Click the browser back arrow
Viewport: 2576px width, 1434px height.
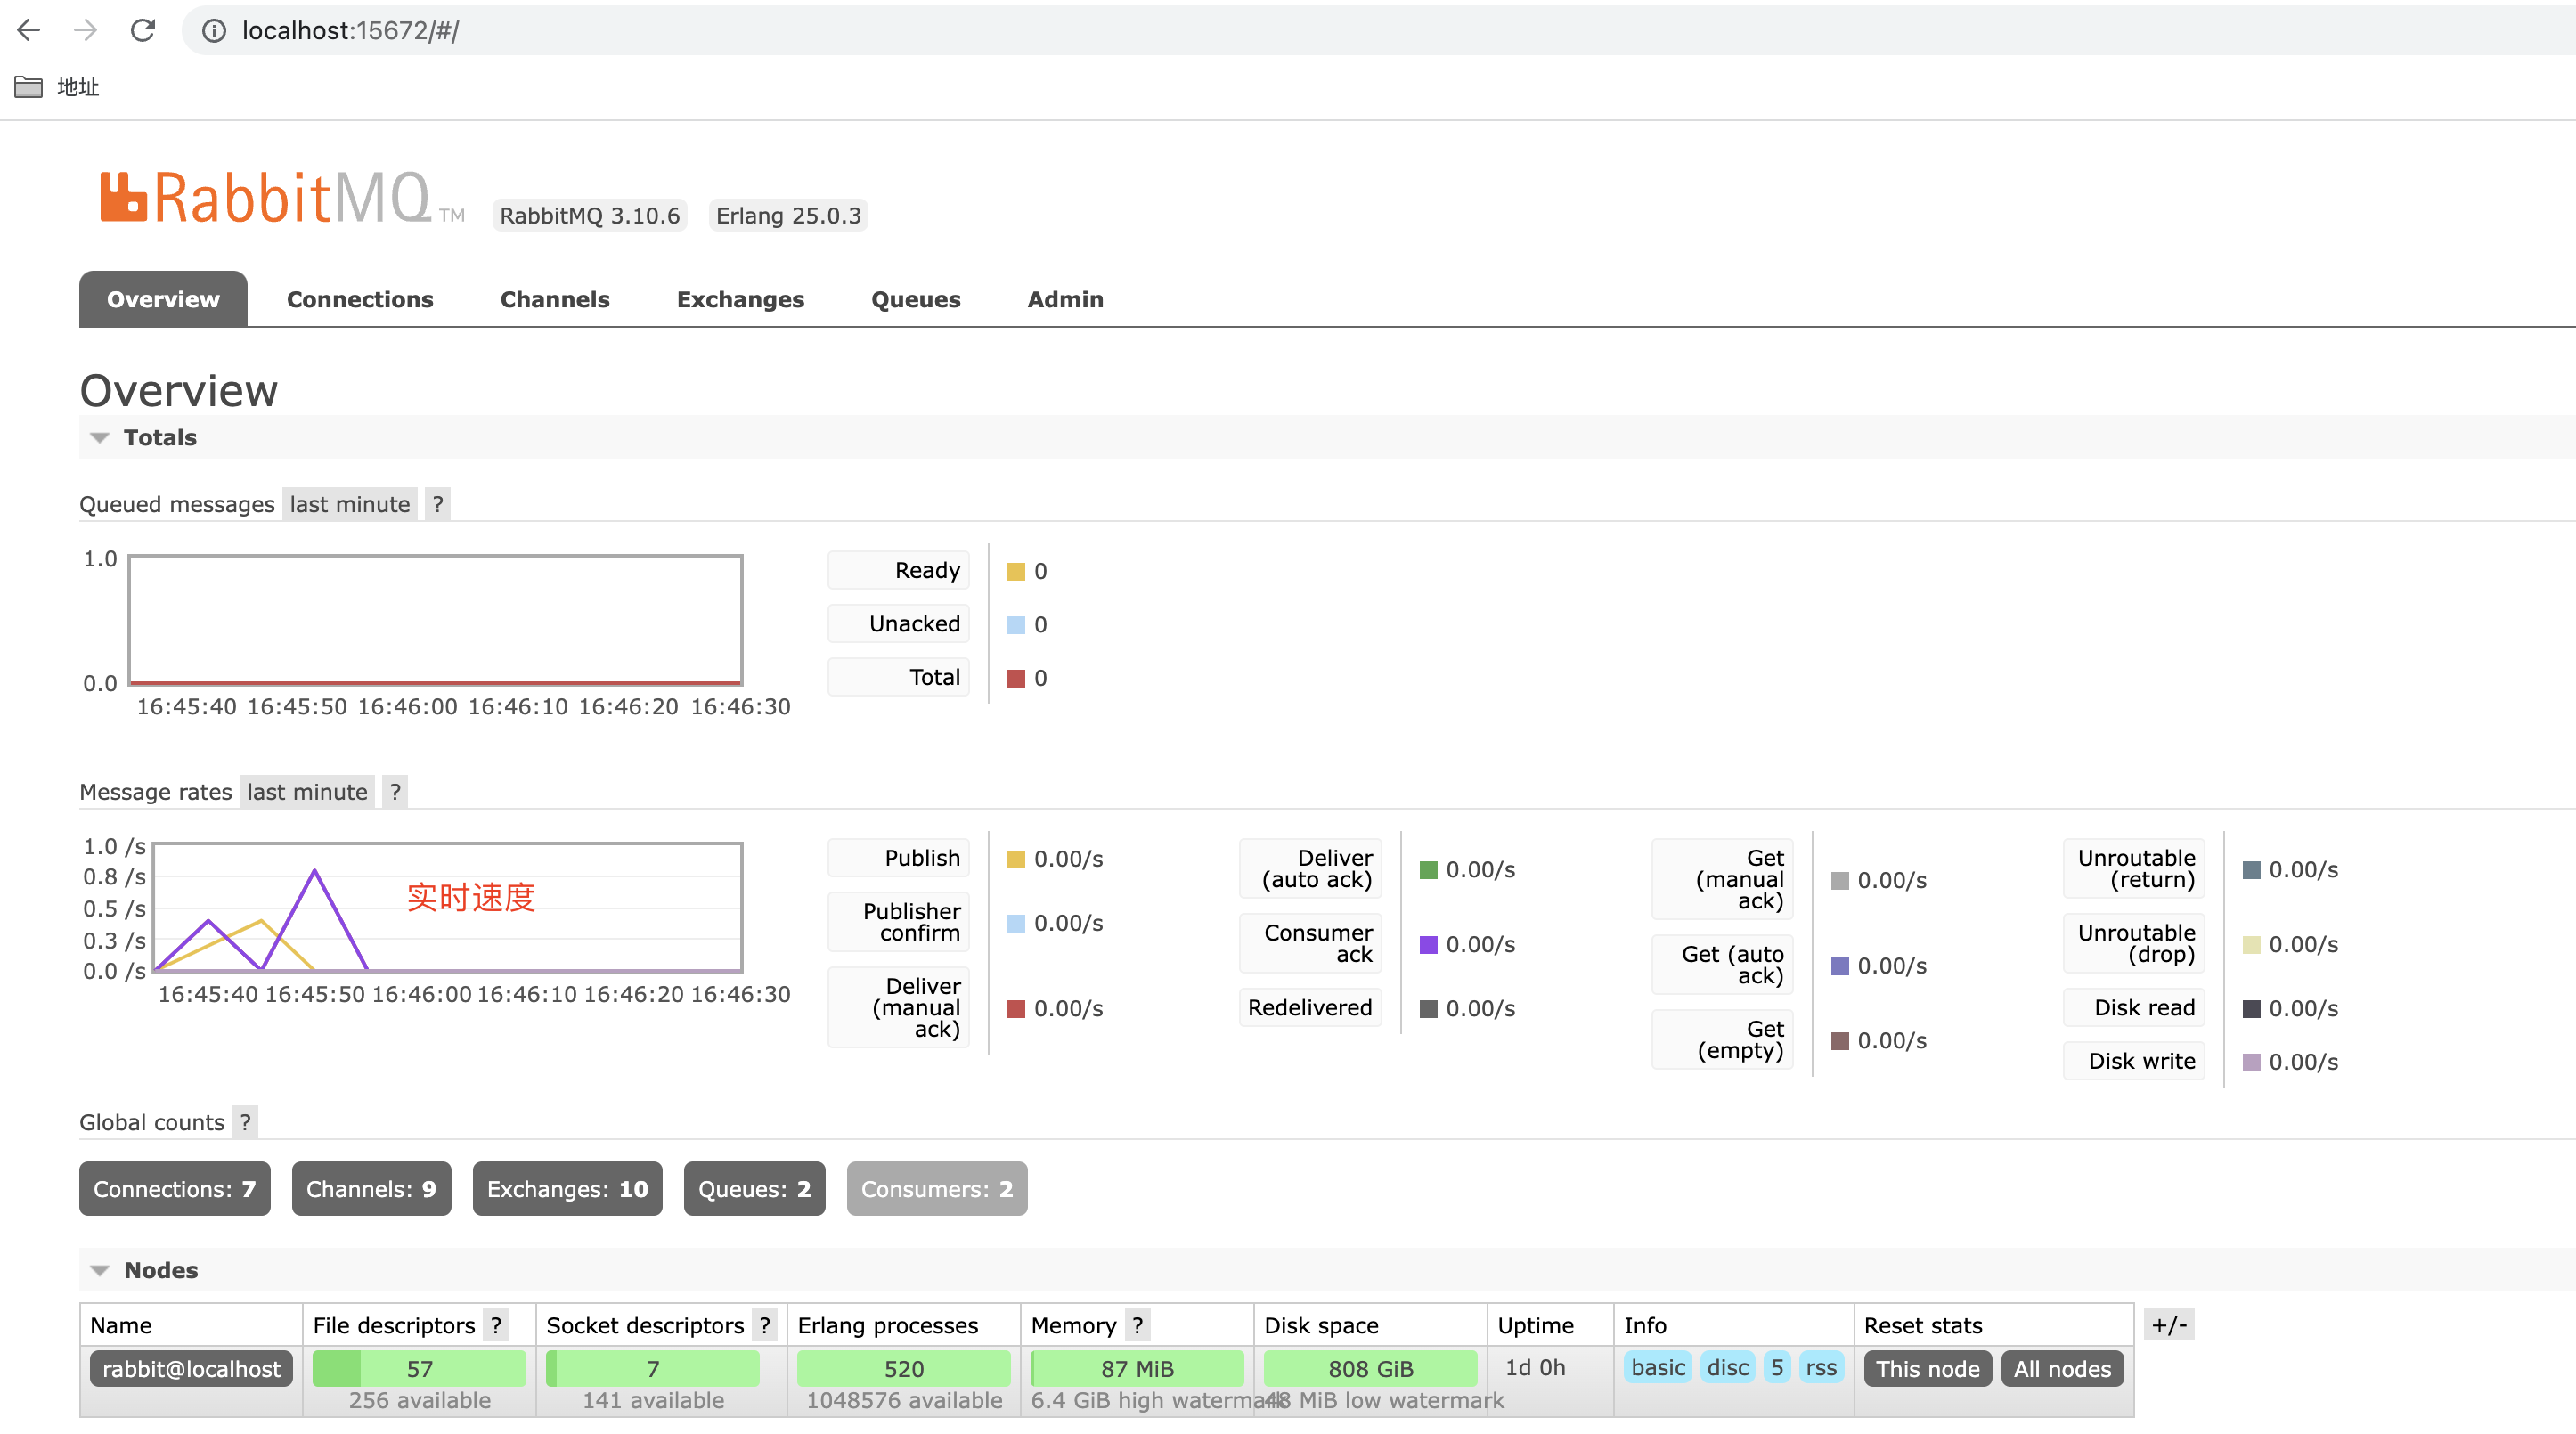29,31
